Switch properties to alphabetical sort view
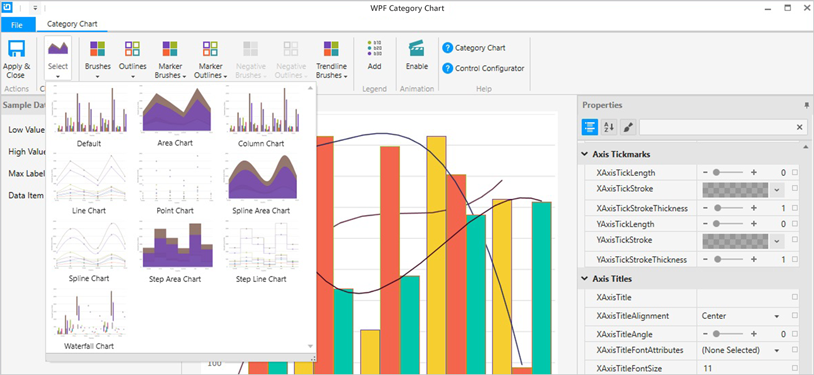This screenshot has height=375, width=814. pos(608,127)
